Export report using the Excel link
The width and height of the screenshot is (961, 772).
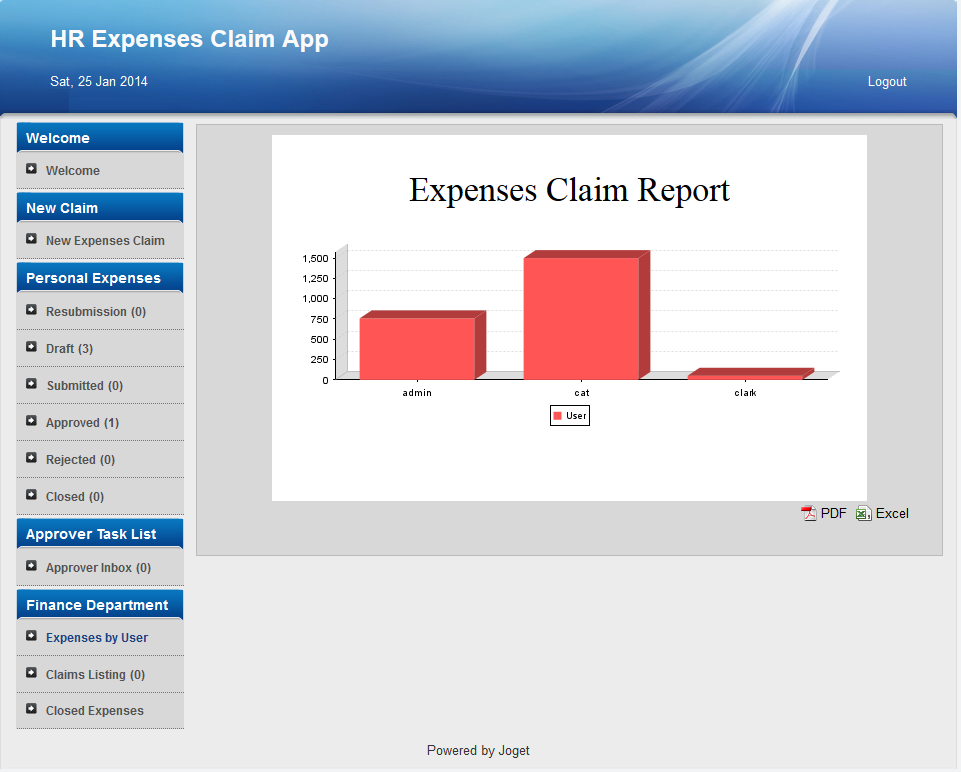pyautogui.click(x=892, y=513)
